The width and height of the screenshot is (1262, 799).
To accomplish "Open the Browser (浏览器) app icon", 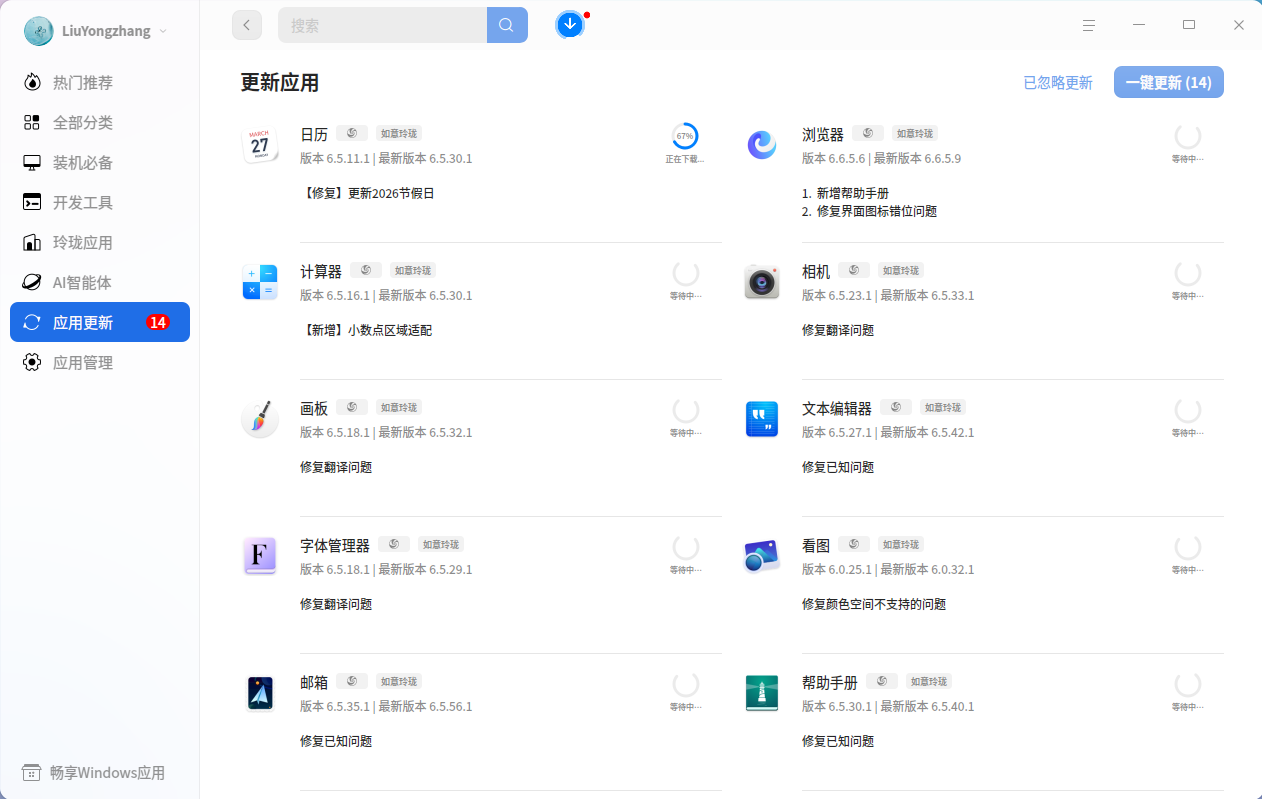I will pos(762,145).
